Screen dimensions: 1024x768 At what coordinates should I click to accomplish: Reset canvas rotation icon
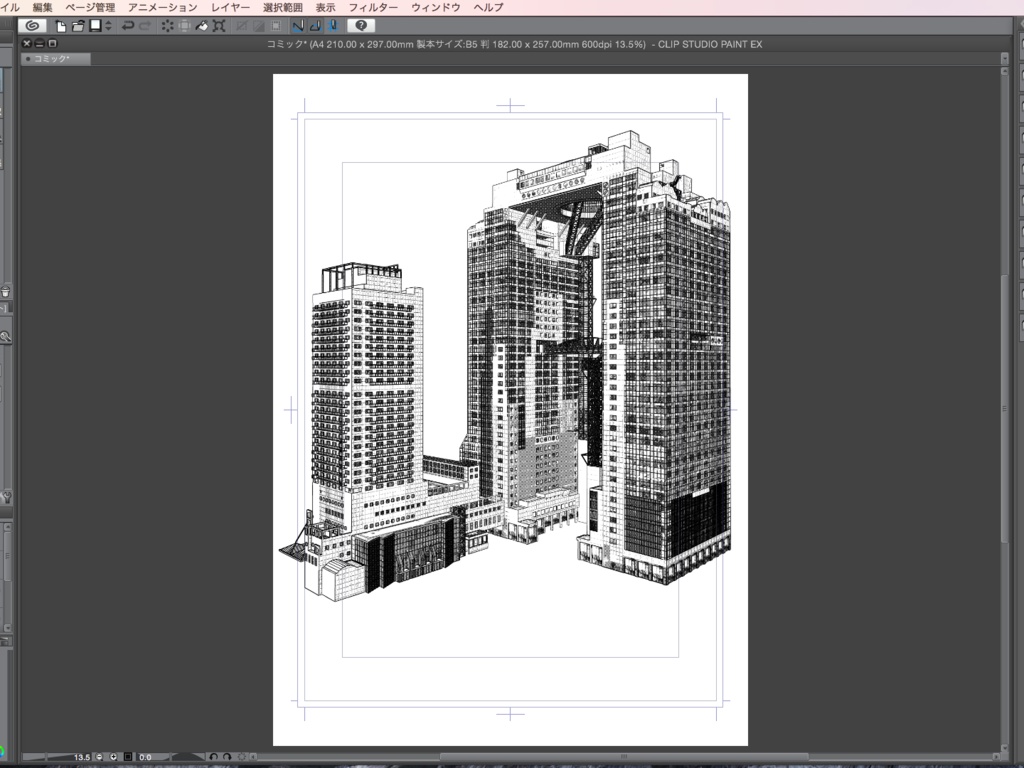[242, 757]
